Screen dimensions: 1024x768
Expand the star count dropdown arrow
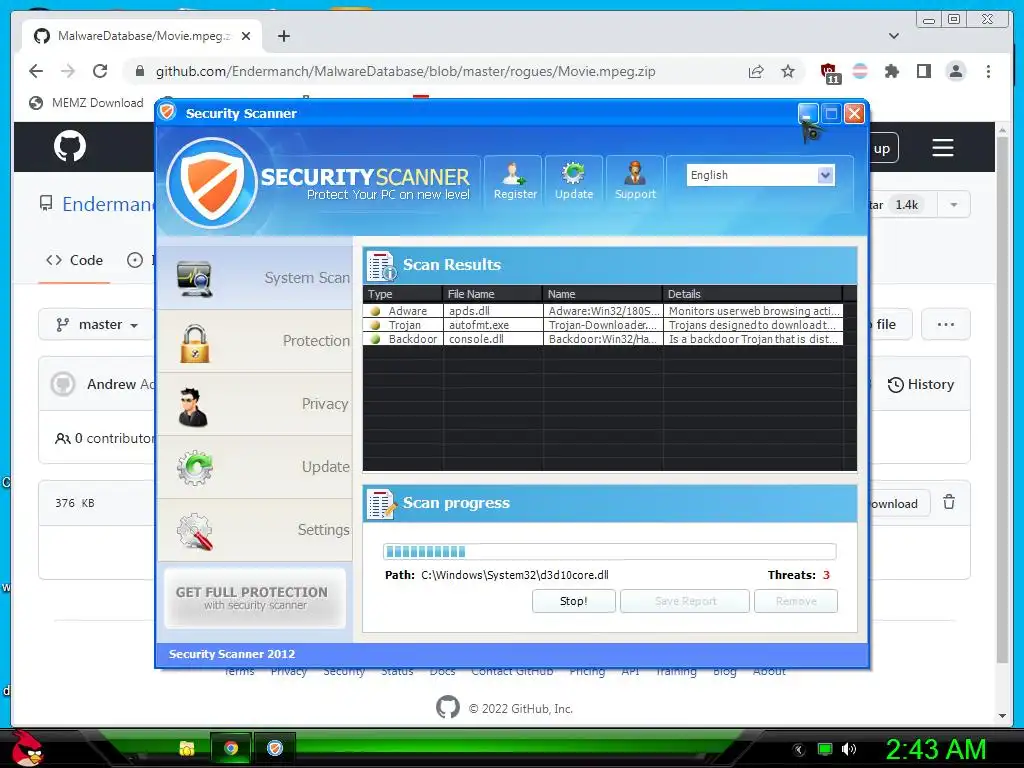tap(953, 205)
